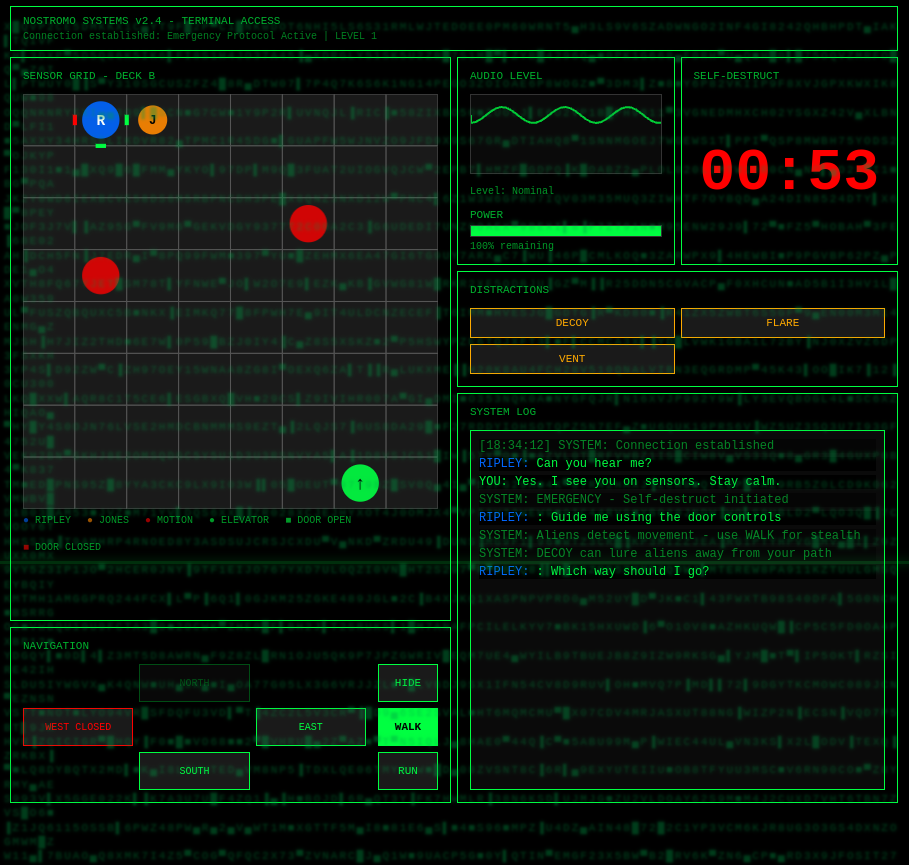Image resolution: width=909 pixels, height=865 pixels.
Task: Click the RIPLEY legend entry
Action: (x=47, y=520)
